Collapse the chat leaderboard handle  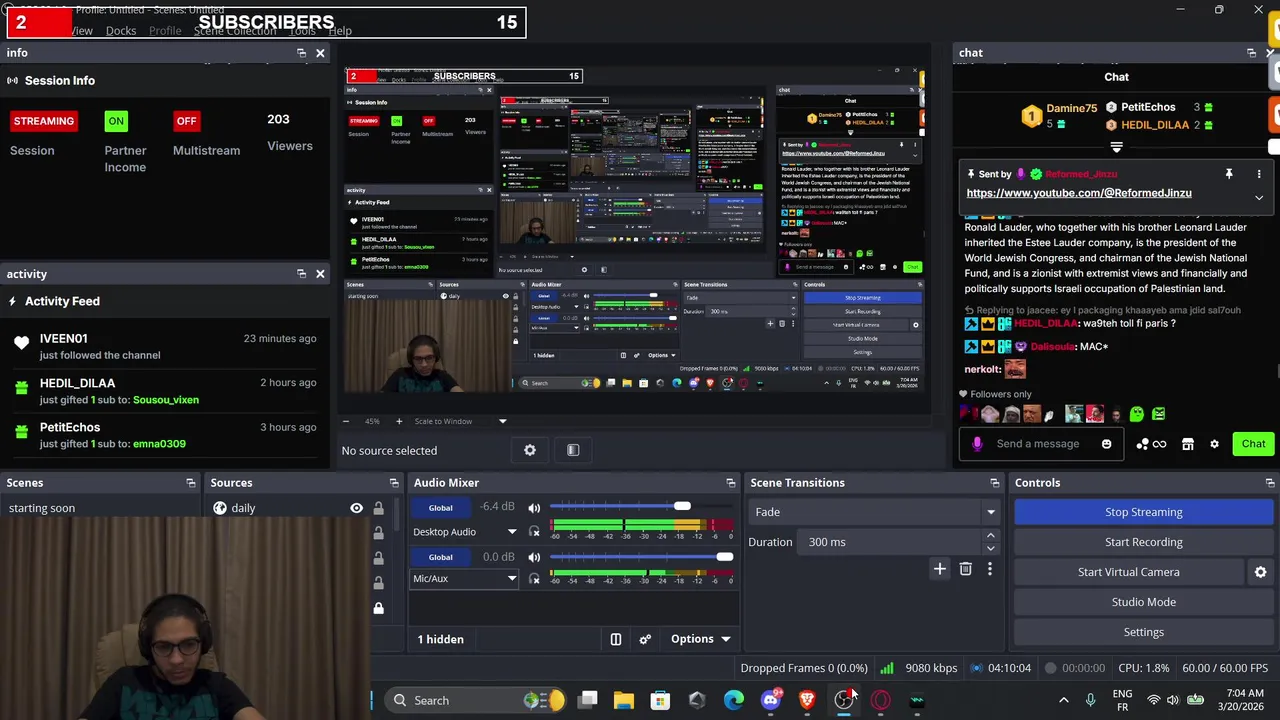point(1116,147)
